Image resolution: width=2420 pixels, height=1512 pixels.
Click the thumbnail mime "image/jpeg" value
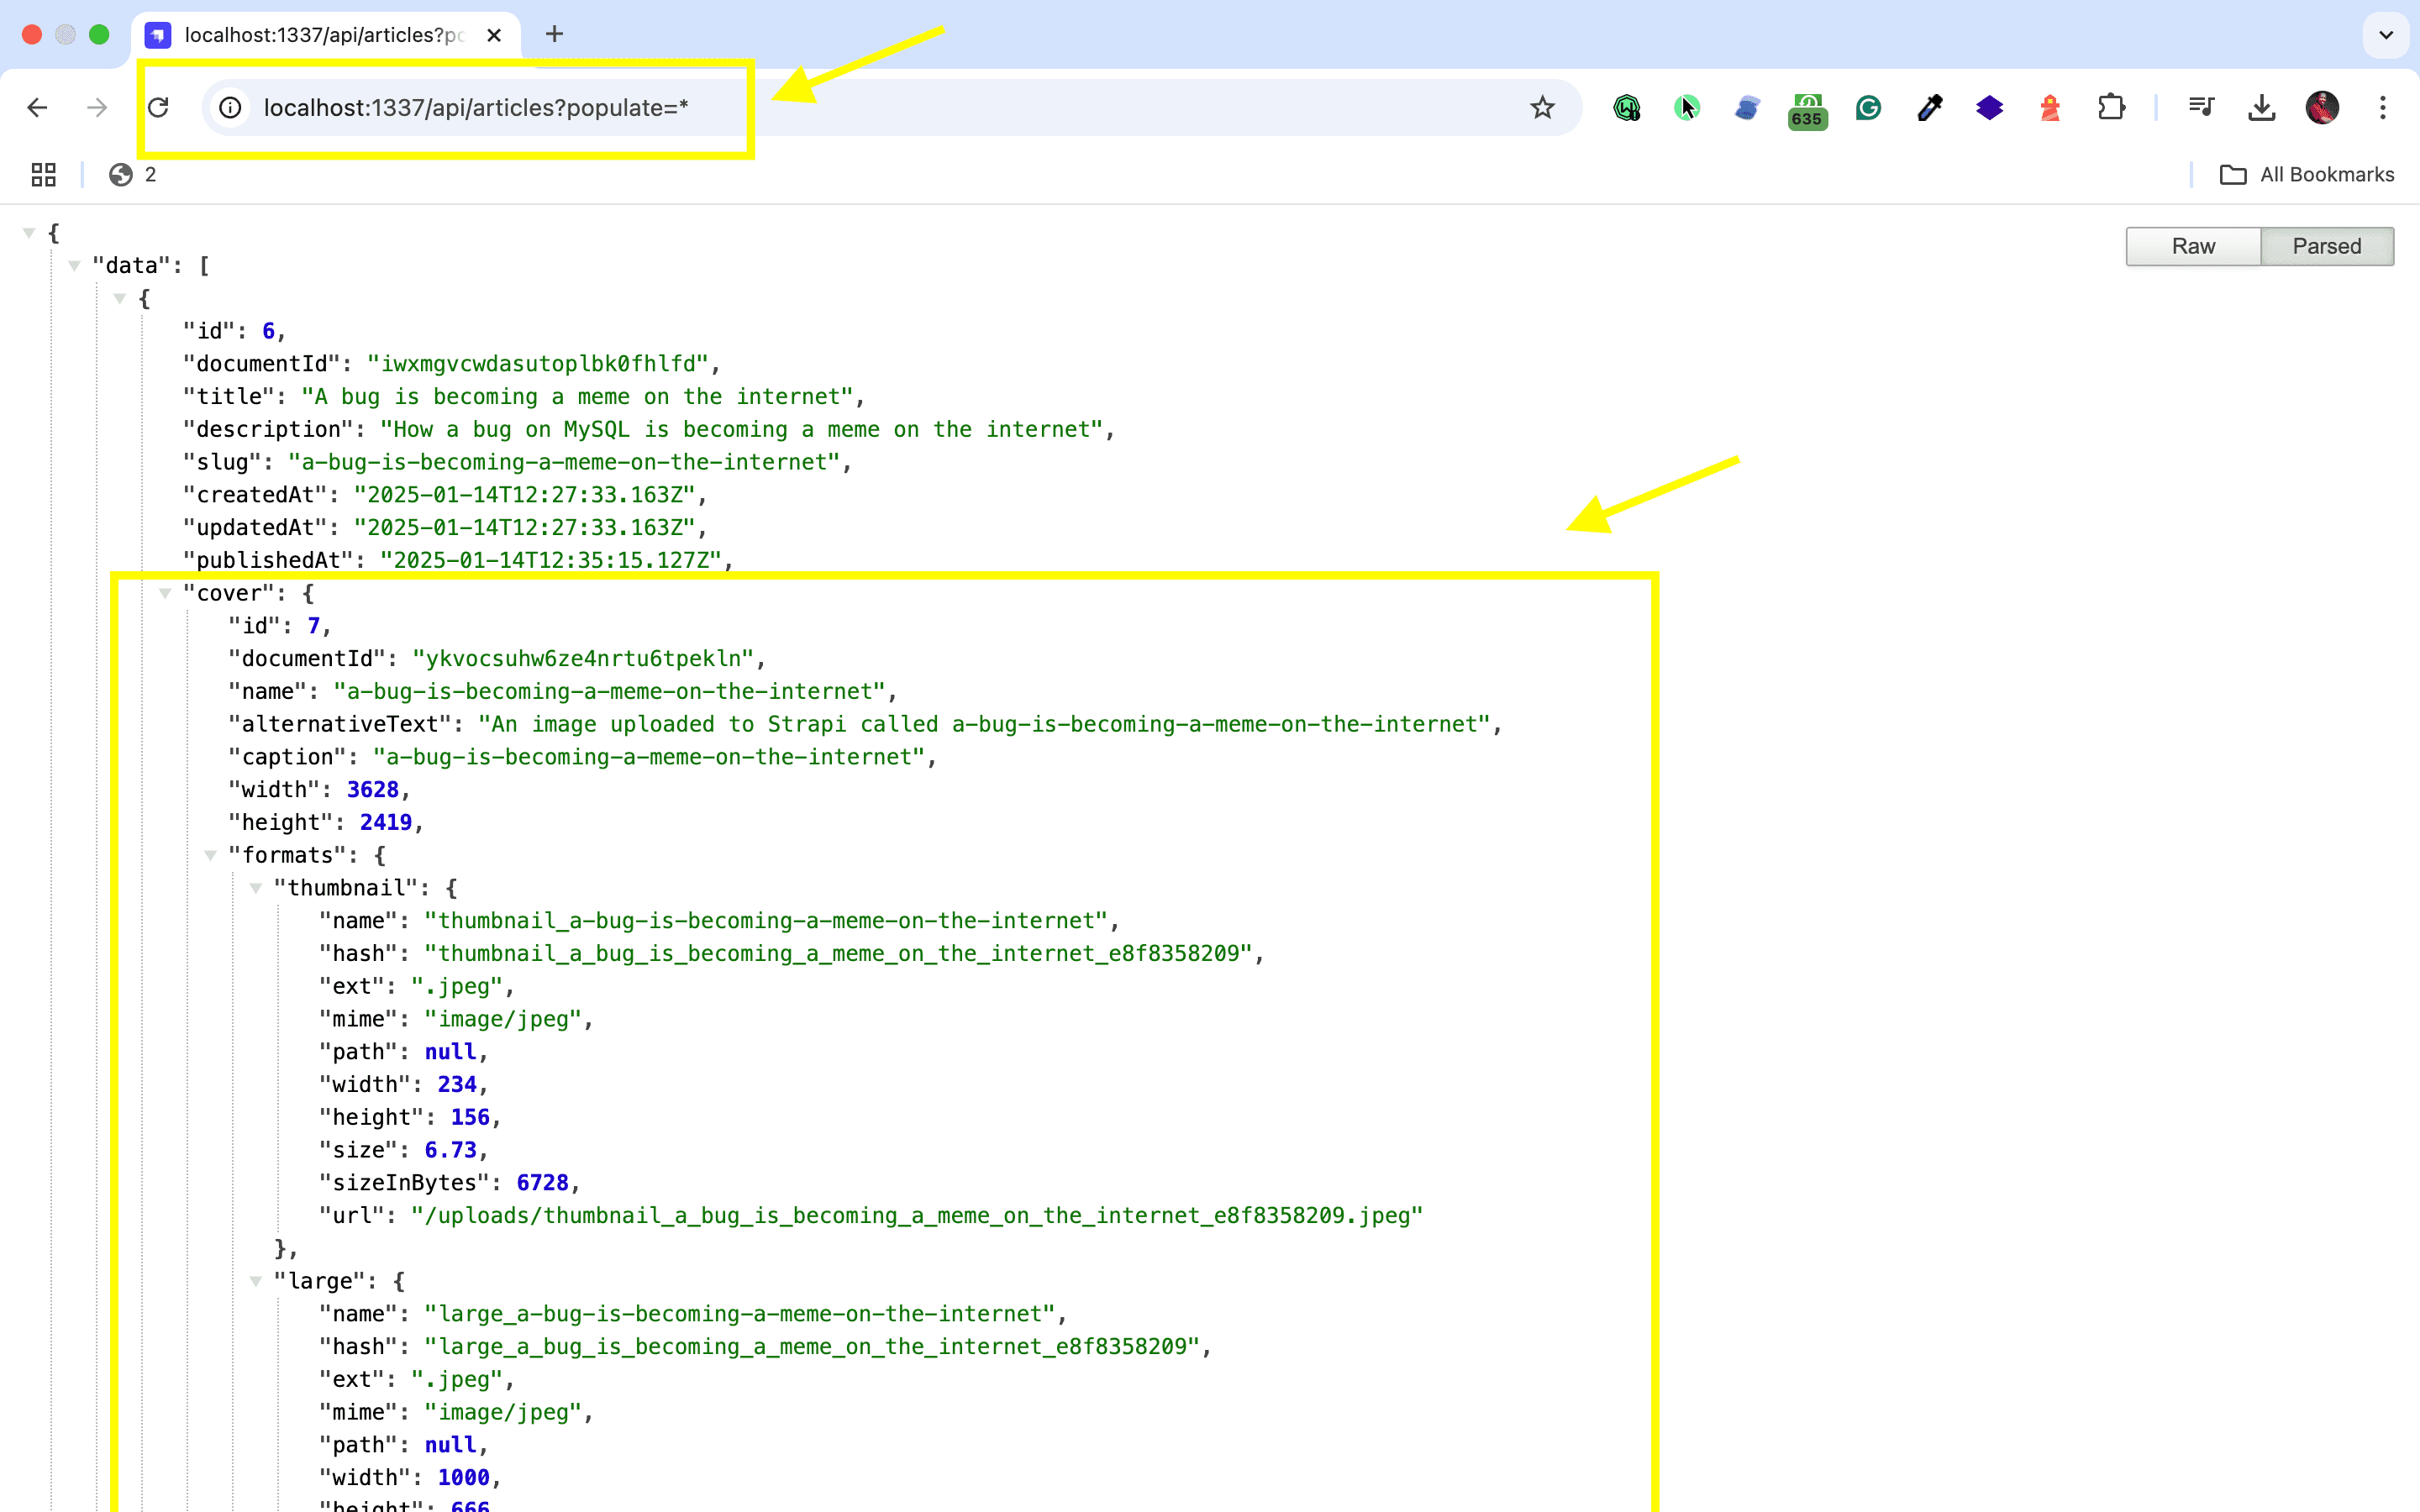pos(503,1019)
